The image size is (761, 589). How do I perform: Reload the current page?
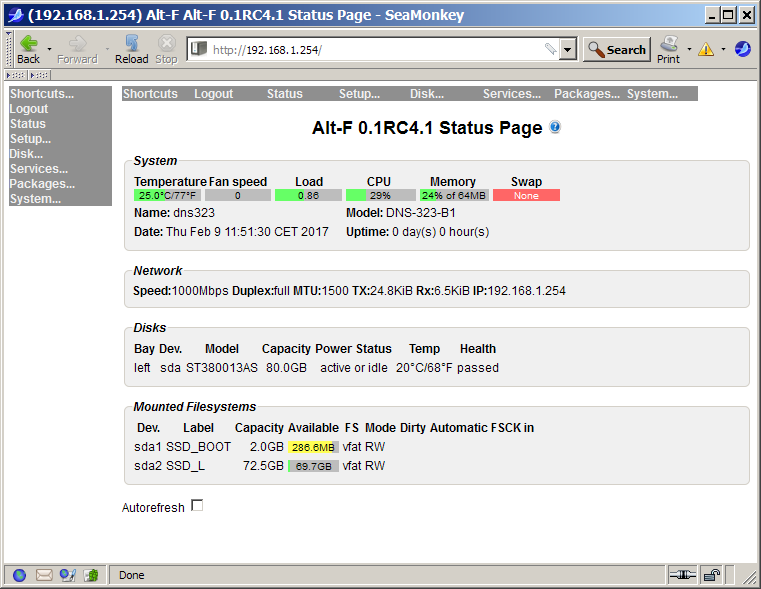click(132, 49)
